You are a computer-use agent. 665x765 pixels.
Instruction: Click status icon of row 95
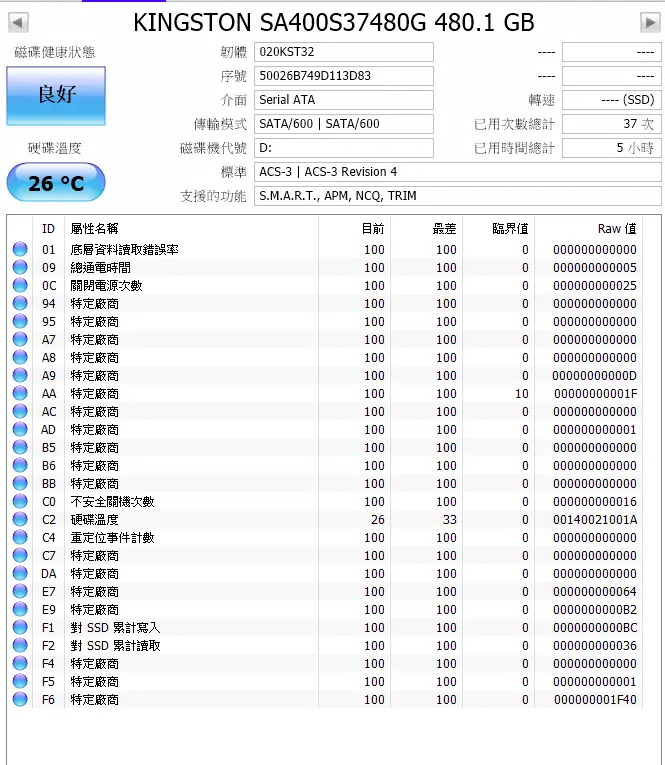[20, 322]
